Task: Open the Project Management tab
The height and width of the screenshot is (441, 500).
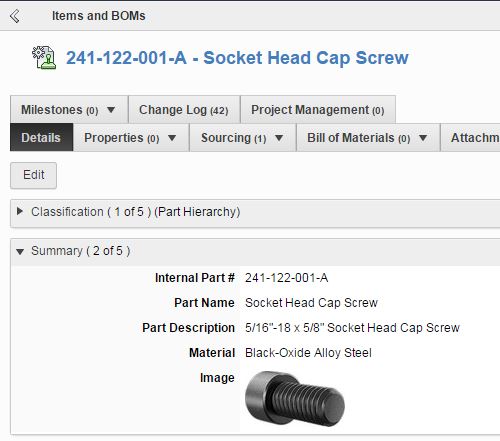Action: tap(318, 110)
